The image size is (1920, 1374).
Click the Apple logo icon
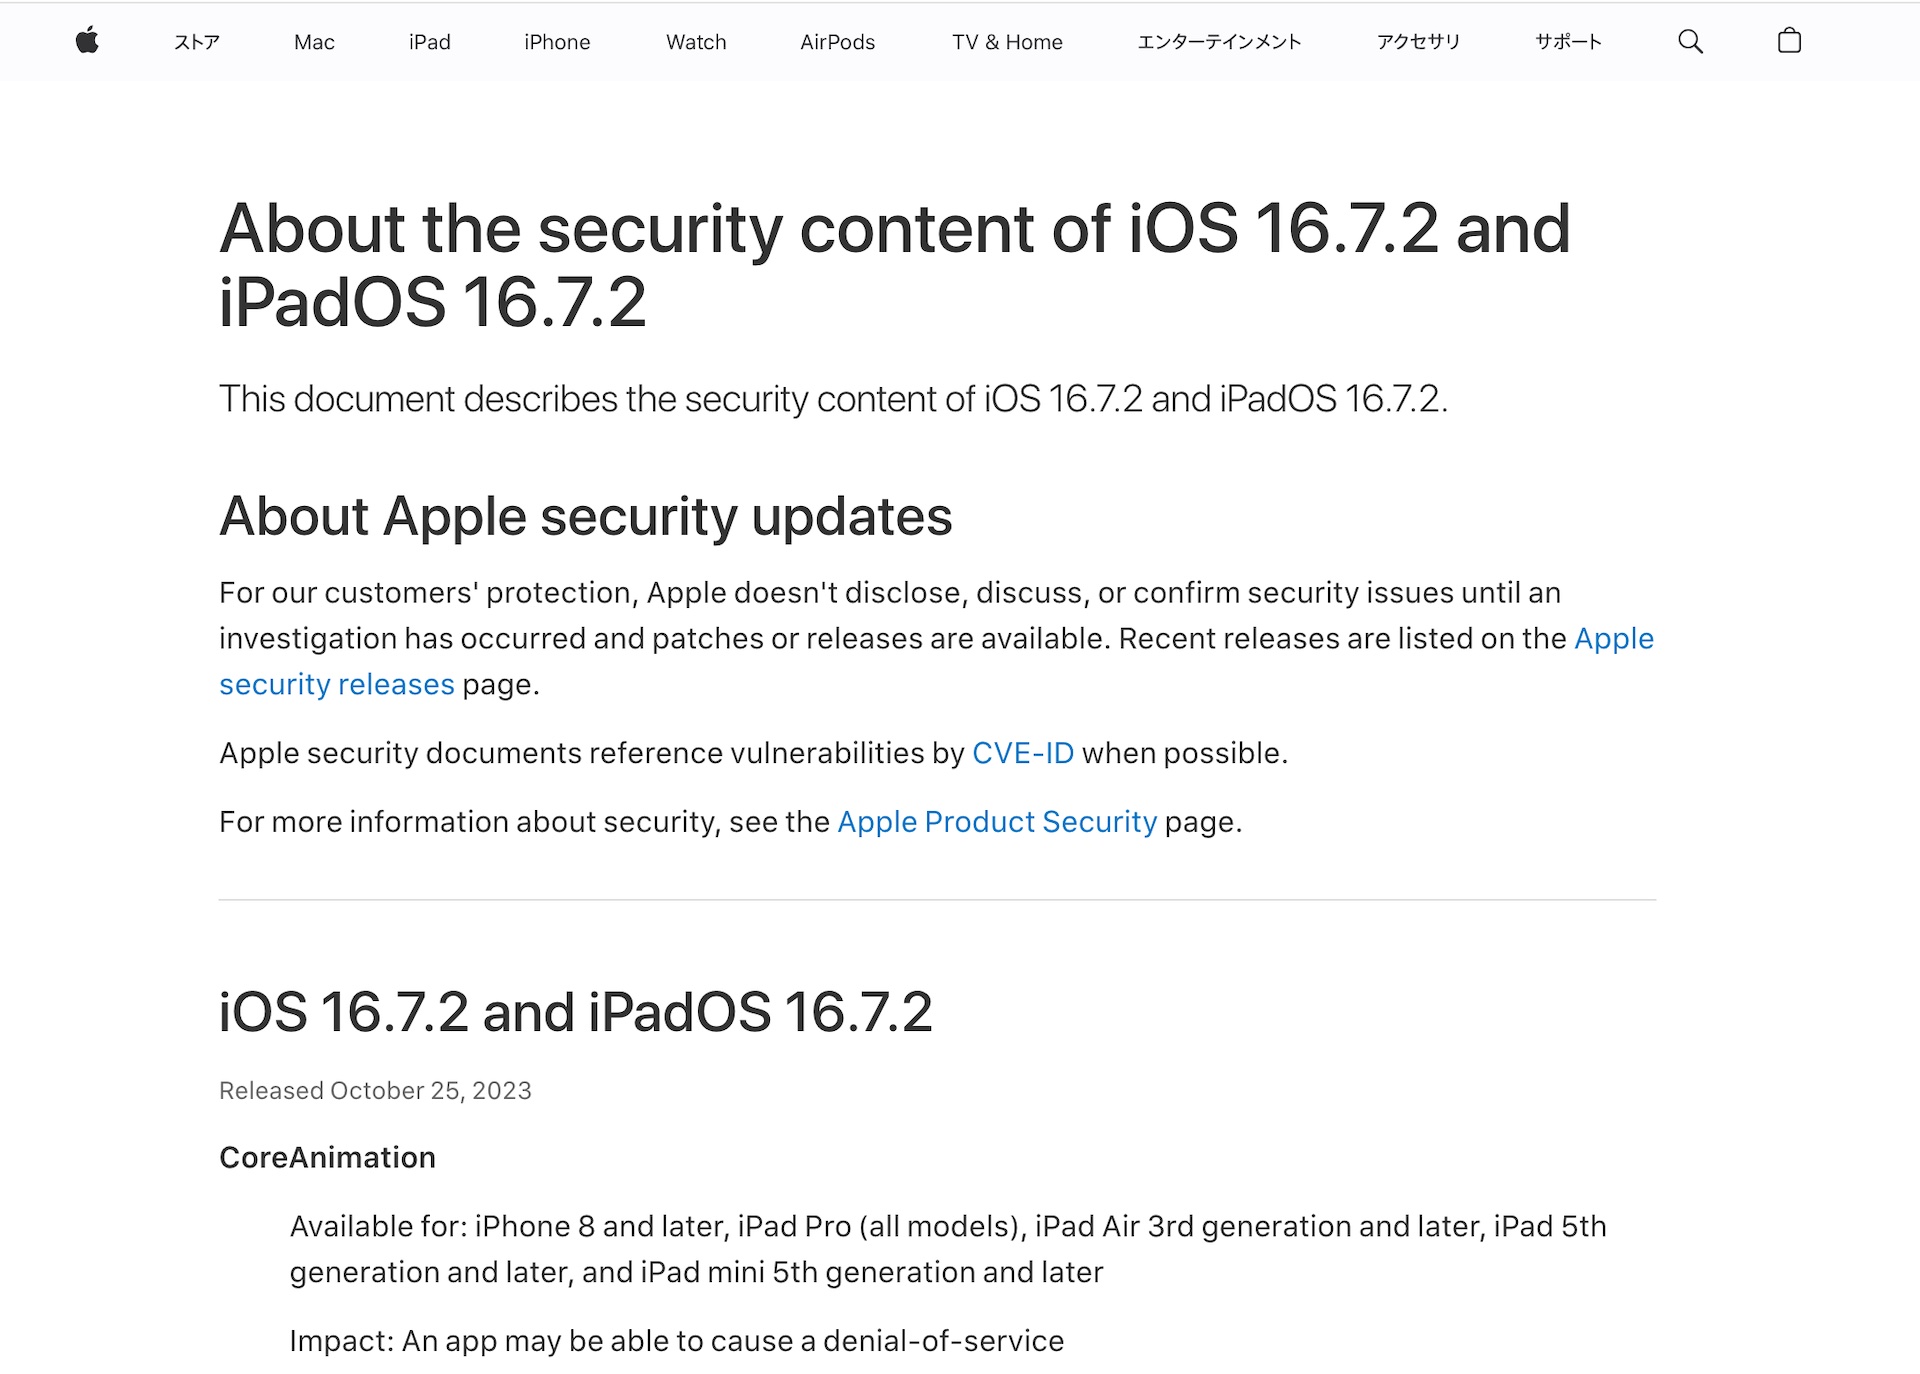(87, 41)
